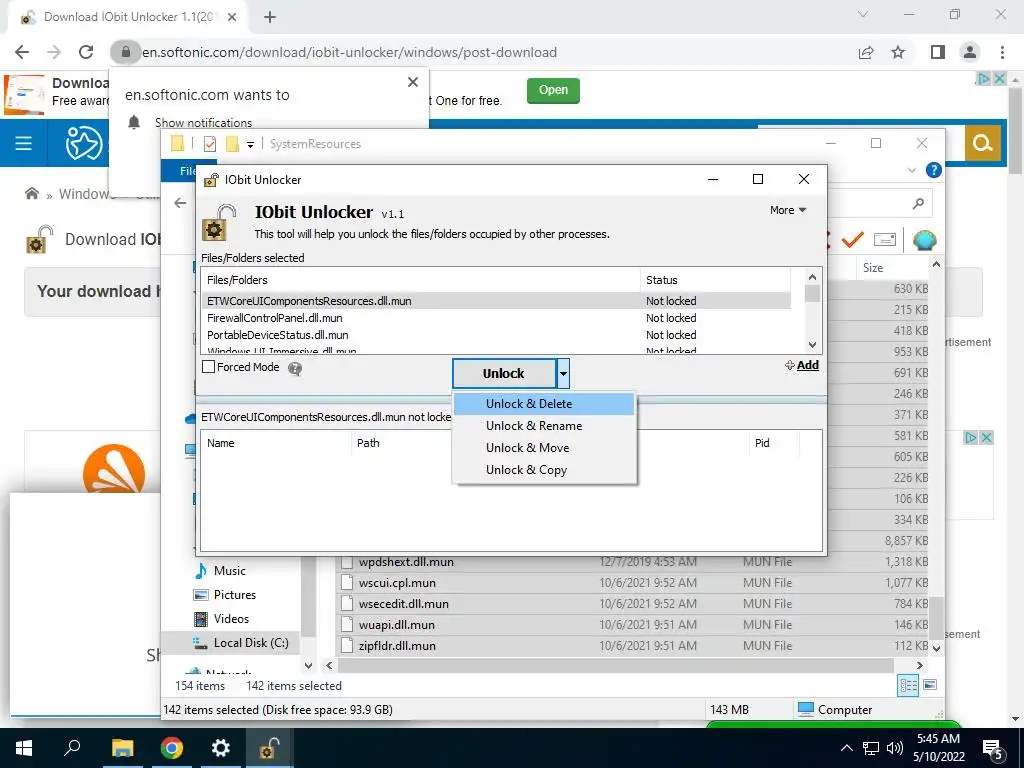The image size is (1024, 768).
Task: Choose Unlock & Rename from menu
Action: [543, 426]
